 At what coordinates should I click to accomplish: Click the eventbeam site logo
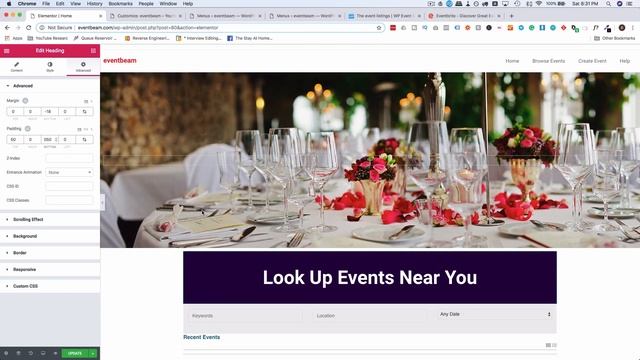[x=120, y=60]
